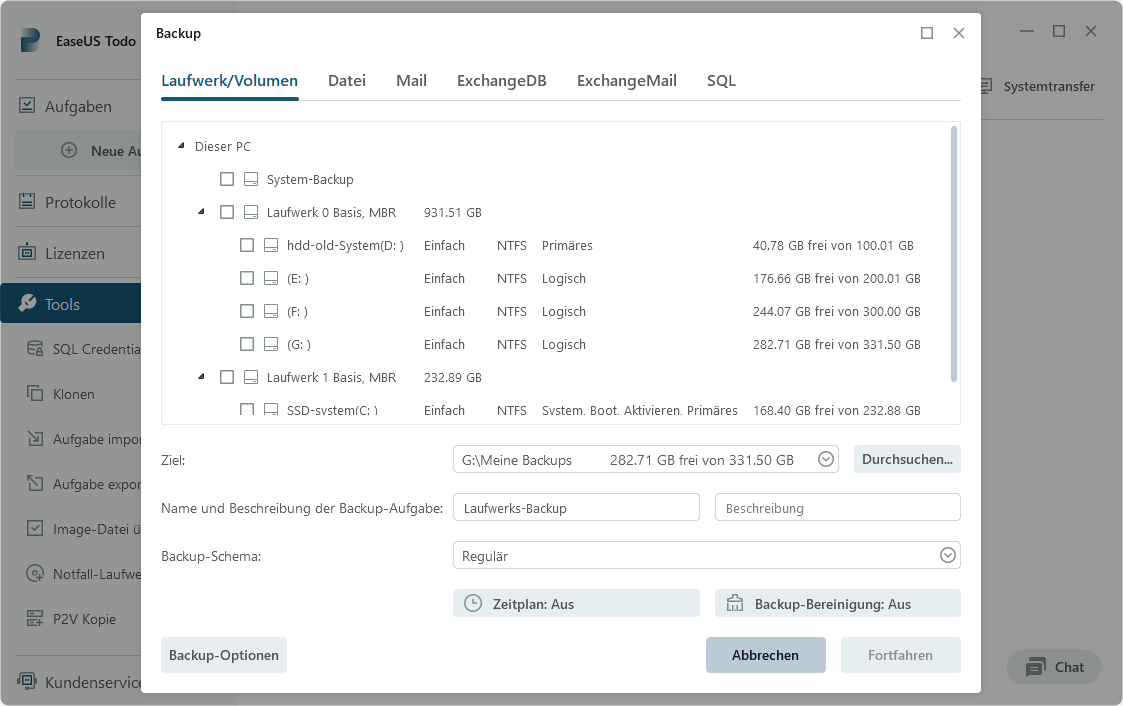Open the Notfall-Laufwerk tool
Screen dimensions: 1123x706
click(x=85, y=573)
